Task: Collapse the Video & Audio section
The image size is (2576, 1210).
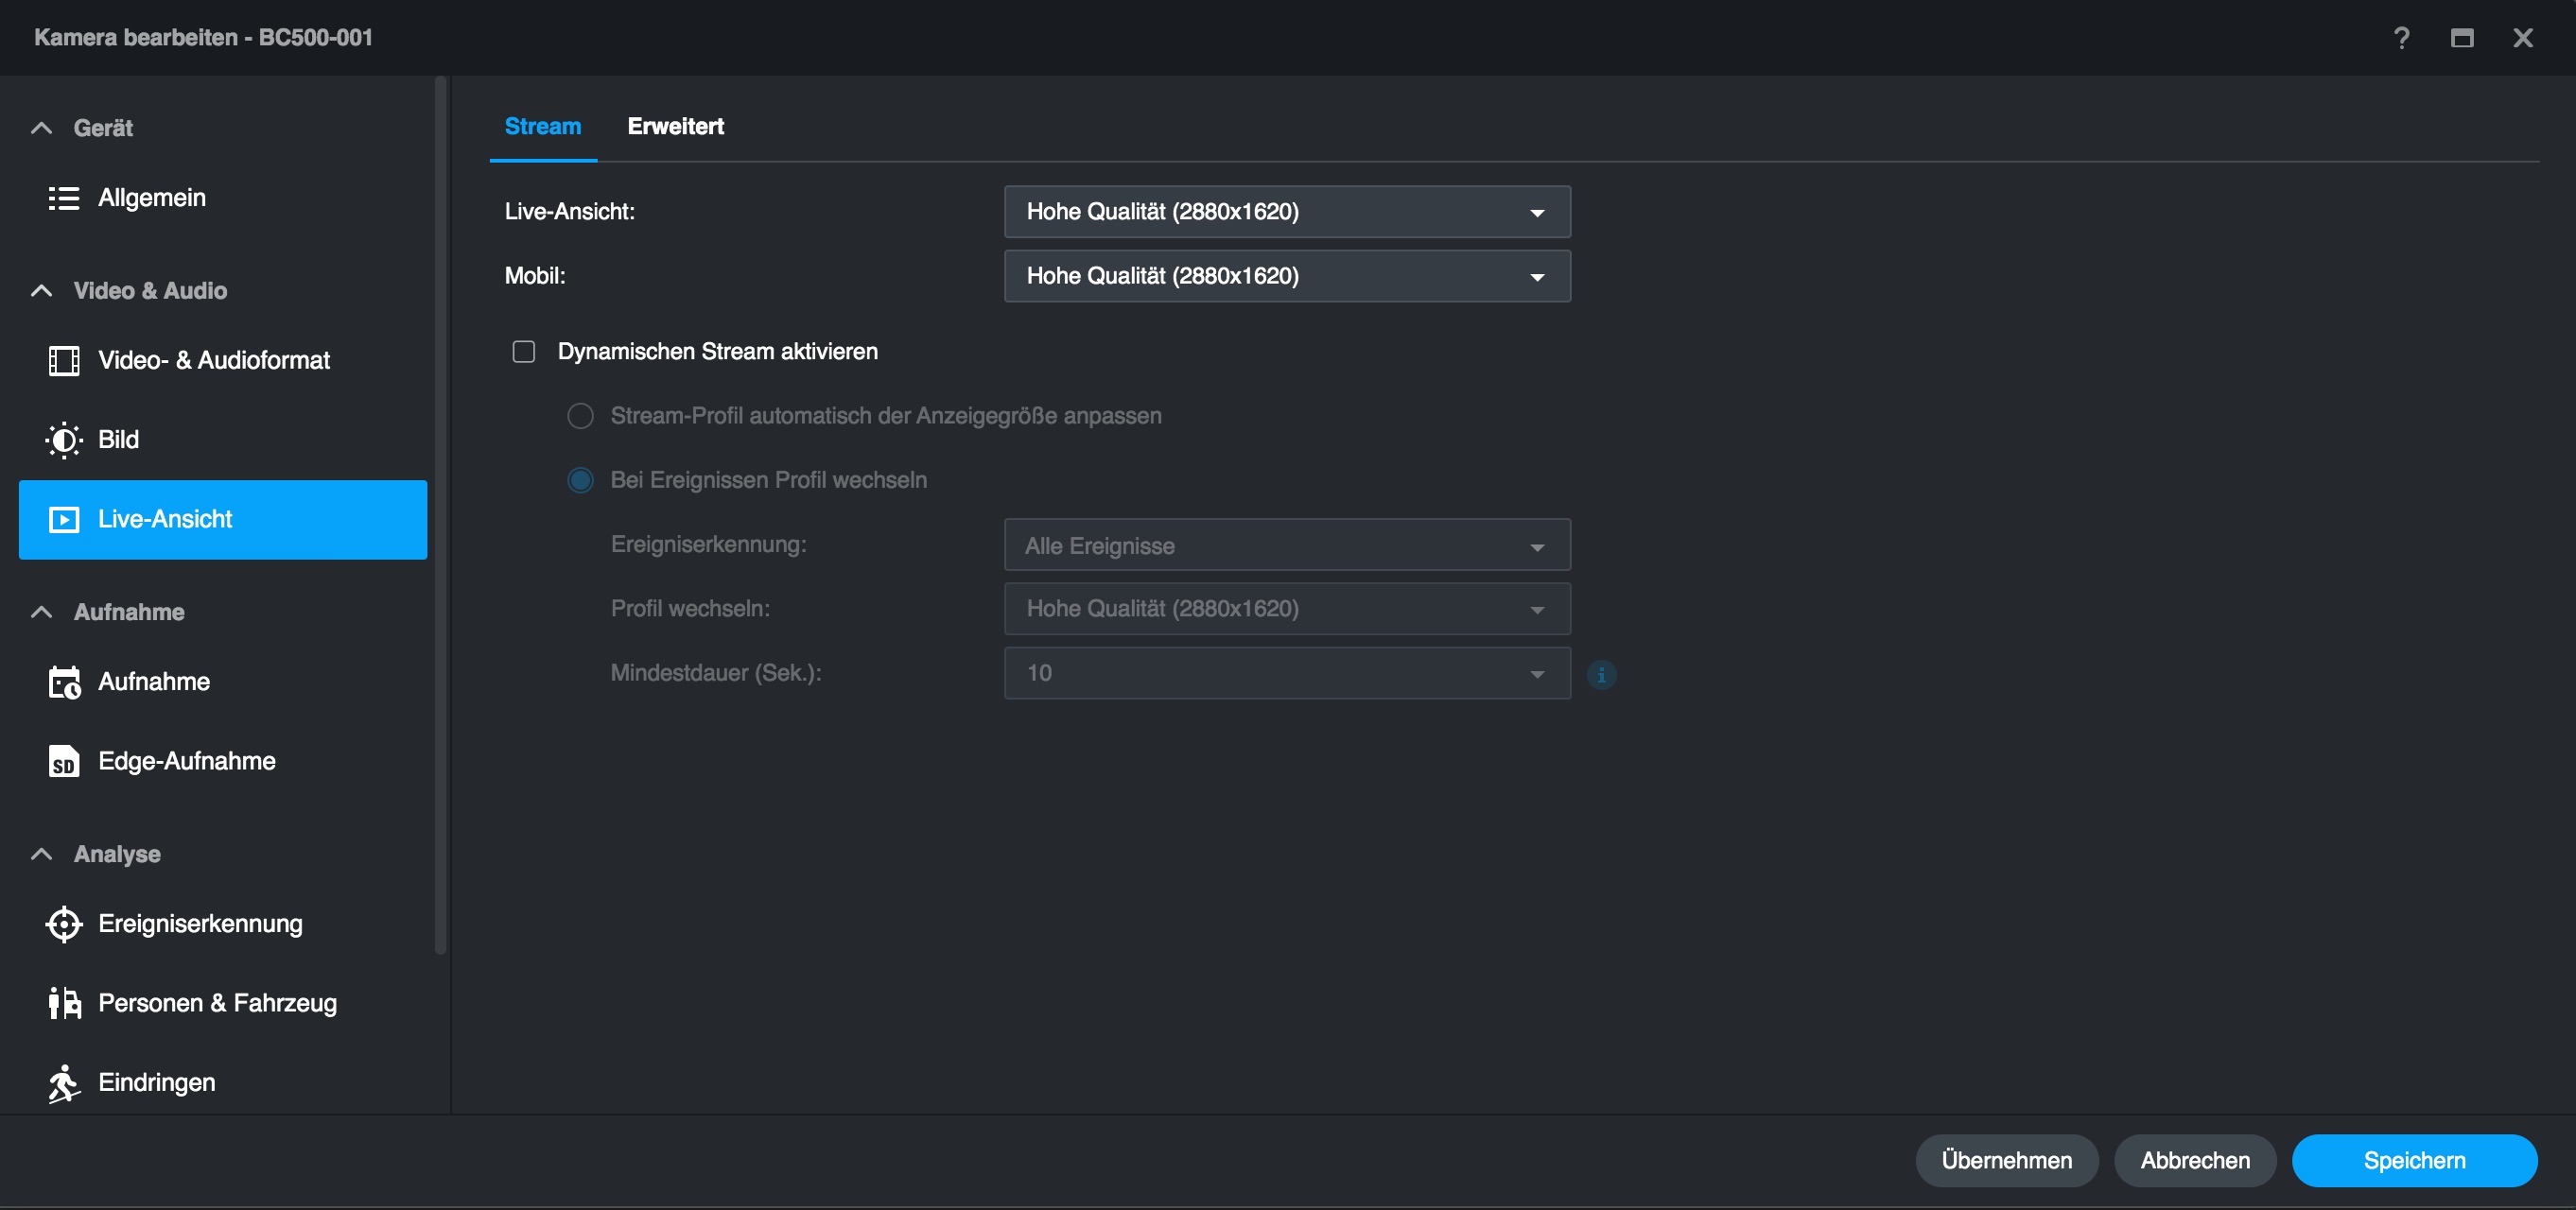Action: tap(42, 291)
